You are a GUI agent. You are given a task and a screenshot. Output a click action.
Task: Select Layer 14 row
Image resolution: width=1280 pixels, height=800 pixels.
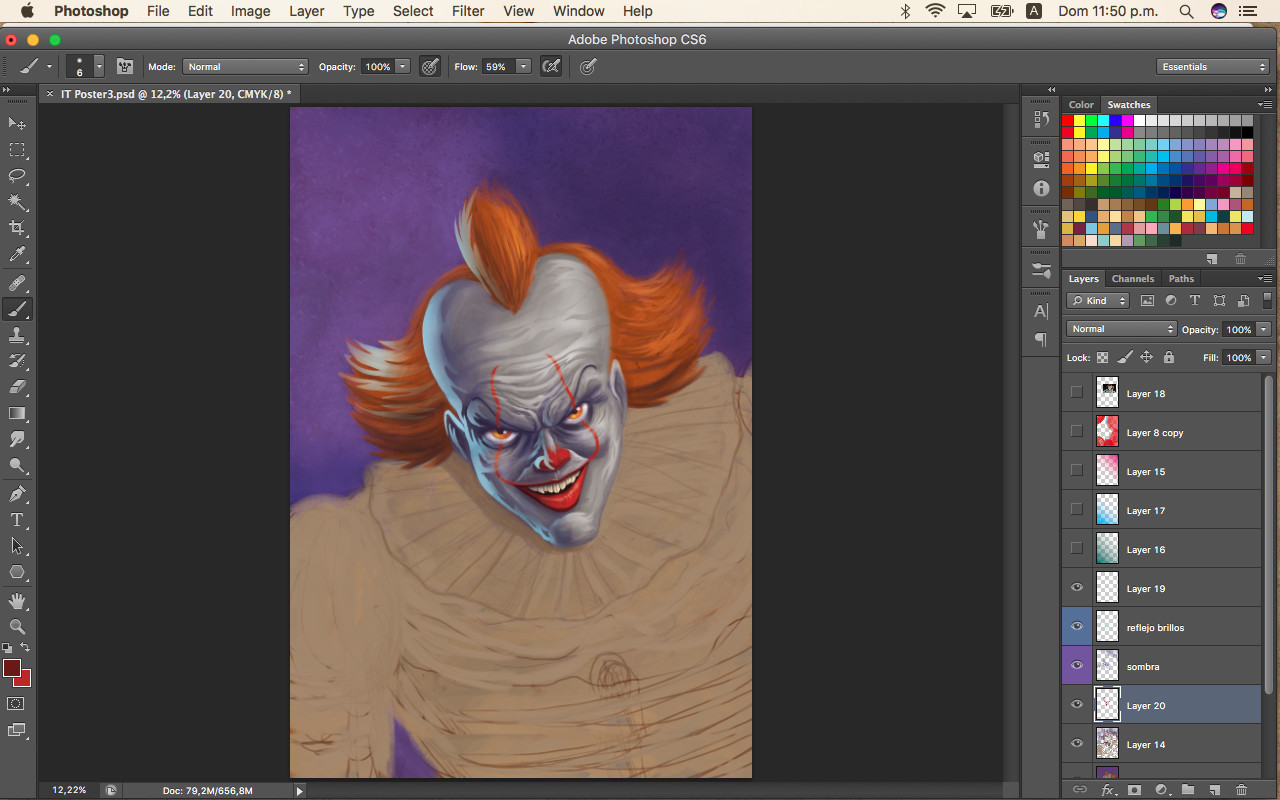pos(1162,744)
